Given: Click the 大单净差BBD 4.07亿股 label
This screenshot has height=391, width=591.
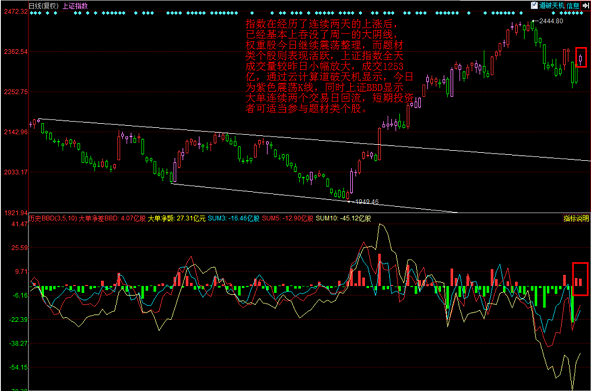Looking at the screenshot, I should [112, 218].
